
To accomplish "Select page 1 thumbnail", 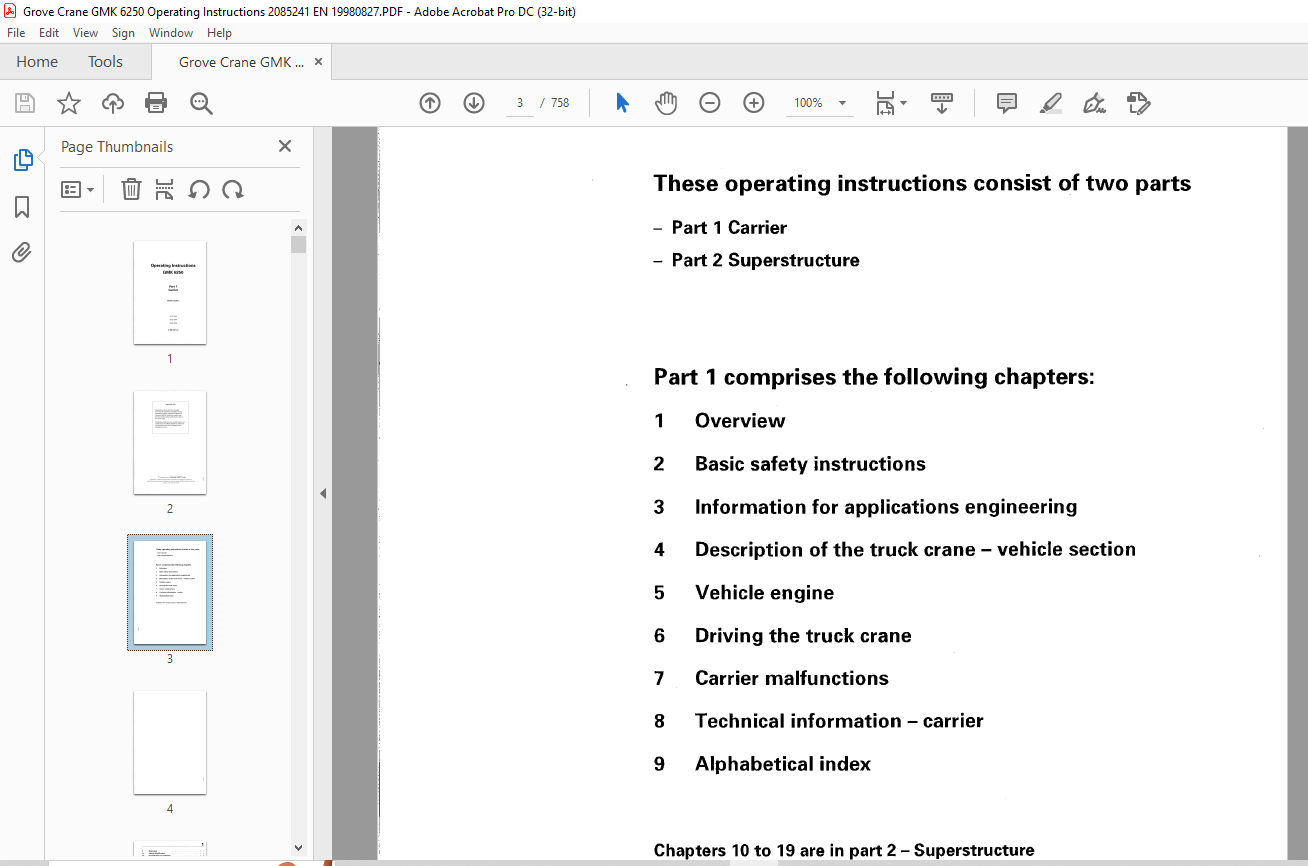I will click(x=170, y=293).
